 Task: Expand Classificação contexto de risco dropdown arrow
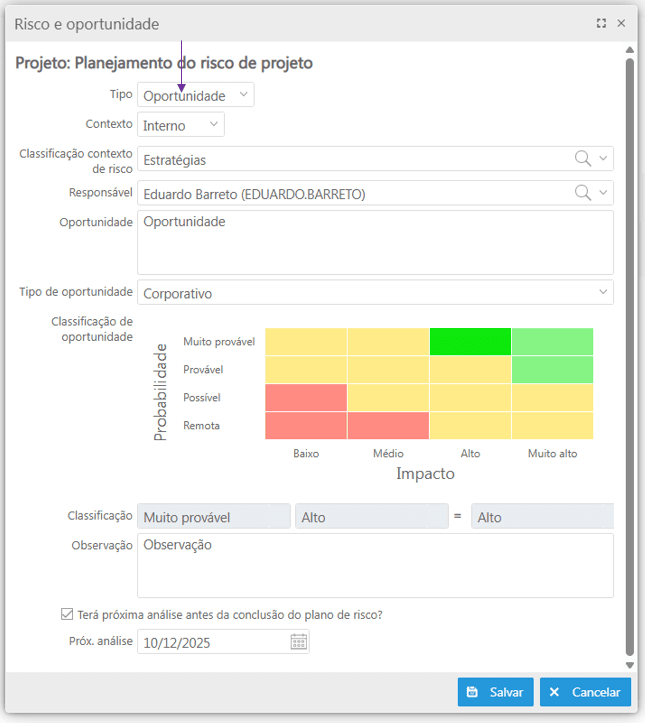point(603,158)
